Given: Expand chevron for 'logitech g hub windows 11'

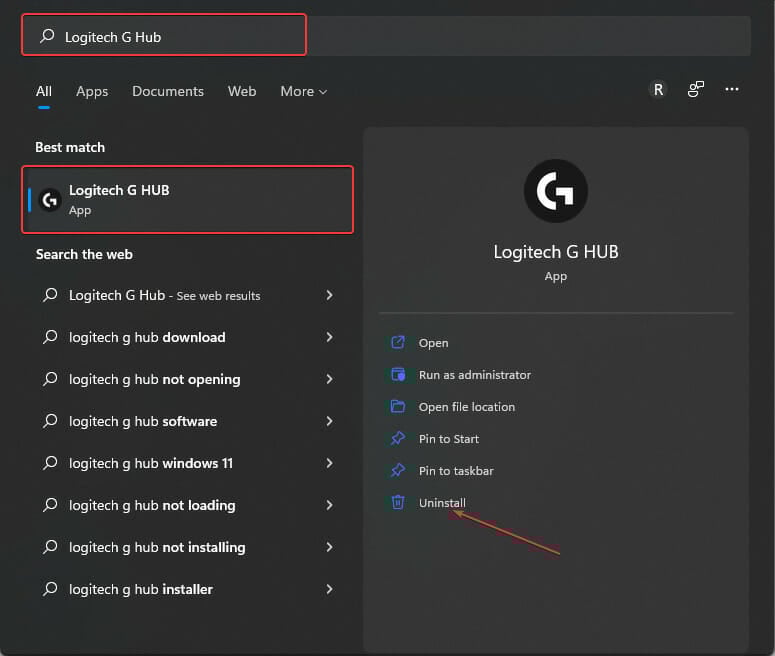Looking at the screenshot, I should point(330,463).
